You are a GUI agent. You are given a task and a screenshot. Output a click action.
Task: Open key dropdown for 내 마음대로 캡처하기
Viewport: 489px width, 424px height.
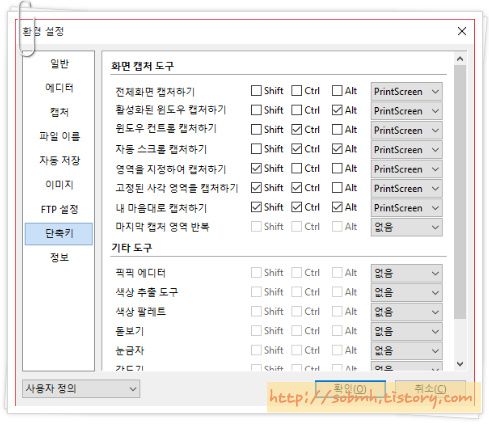[x=407, y=208]
